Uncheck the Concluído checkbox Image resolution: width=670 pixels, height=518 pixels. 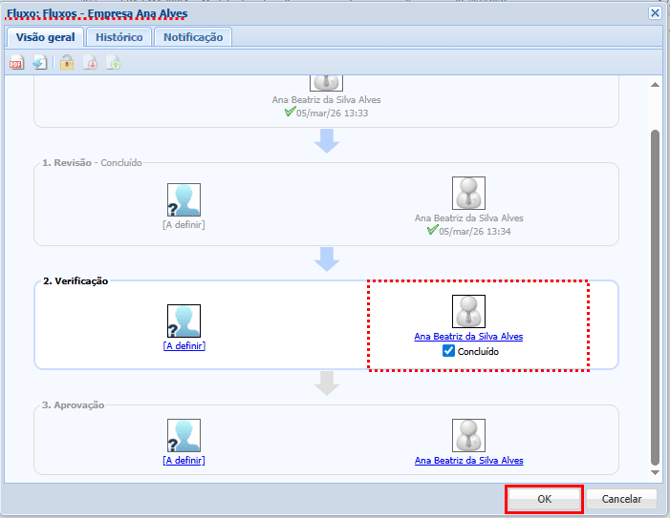pos(448,351)
